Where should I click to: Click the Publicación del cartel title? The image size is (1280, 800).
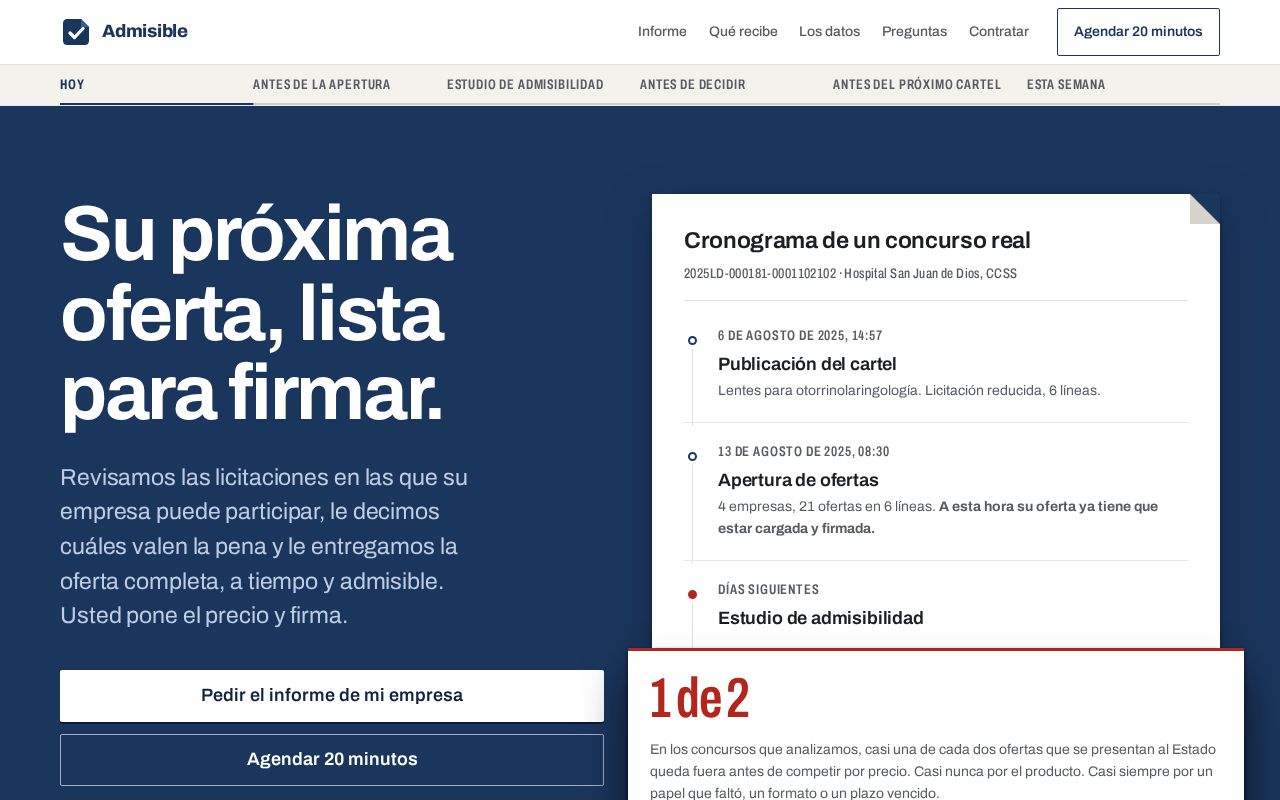point(807,364)
